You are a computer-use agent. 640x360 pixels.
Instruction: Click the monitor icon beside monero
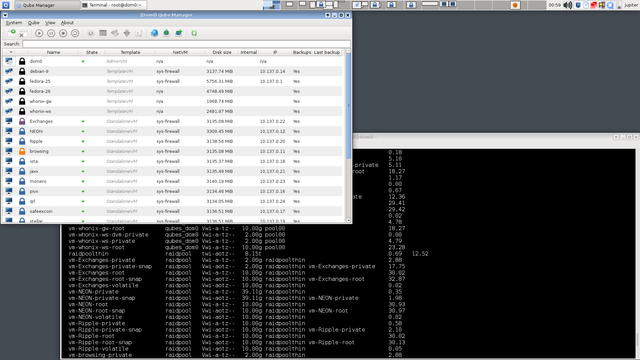point(9,181)
